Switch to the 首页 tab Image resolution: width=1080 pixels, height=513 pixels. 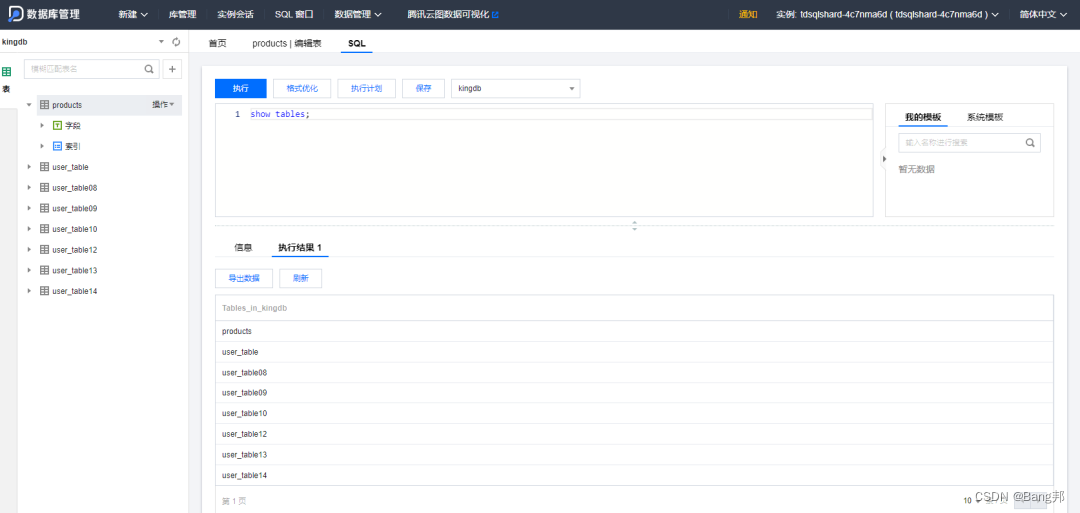218,43
